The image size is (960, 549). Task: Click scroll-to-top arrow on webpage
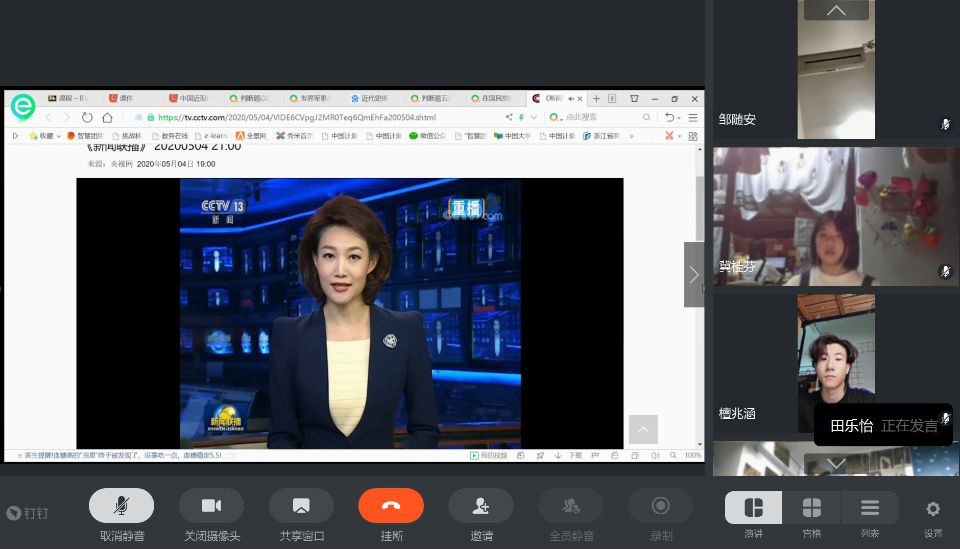pos(643,429)
